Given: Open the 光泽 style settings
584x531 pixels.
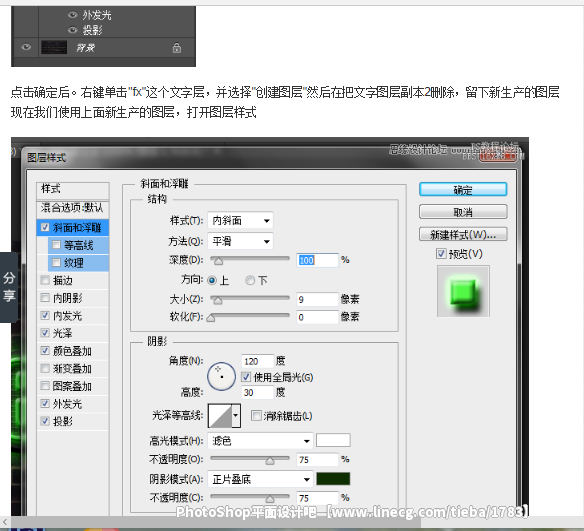Looking at the screenshot, I should [x=63, y=333].
